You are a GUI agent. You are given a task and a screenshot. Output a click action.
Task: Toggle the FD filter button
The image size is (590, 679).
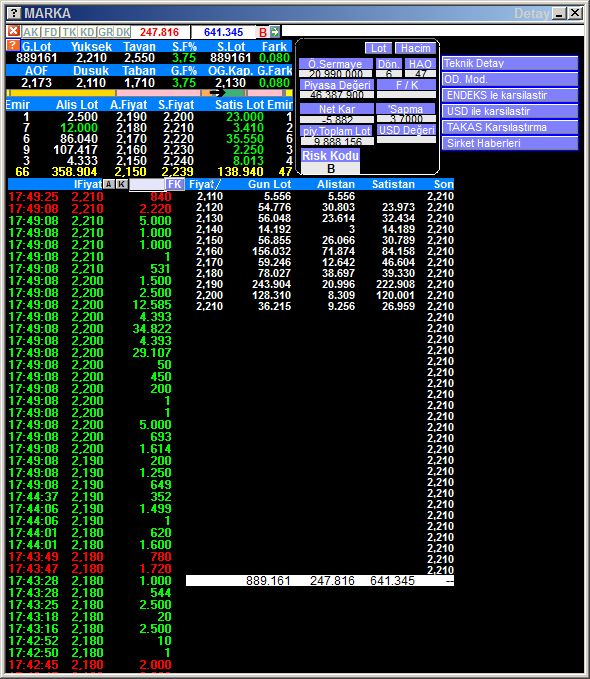point(51,32)
